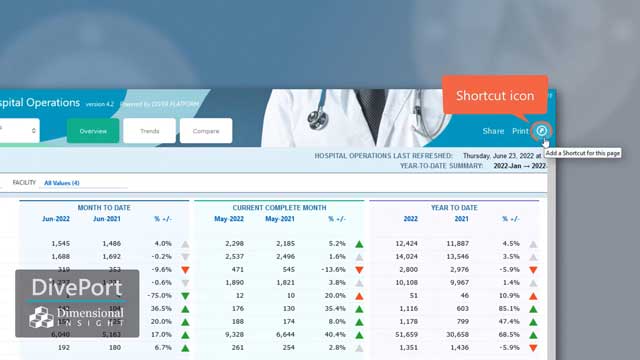
Task: Click the Add a Shortcut icon
Action: (541, 131)
